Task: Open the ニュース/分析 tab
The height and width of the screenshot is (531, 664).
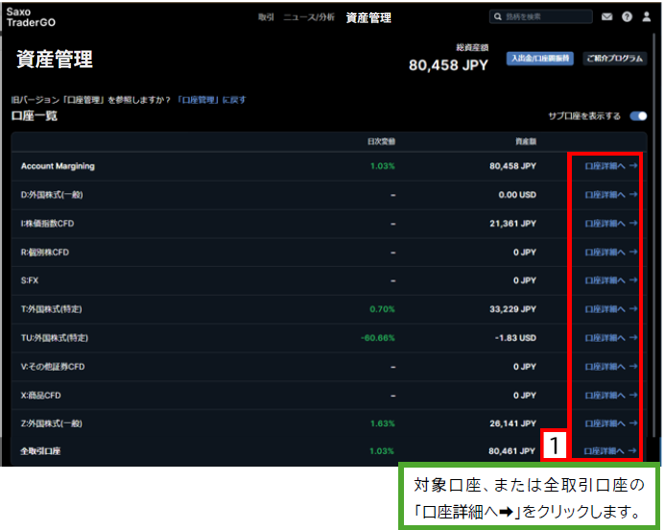Action: tap(309, 17)
